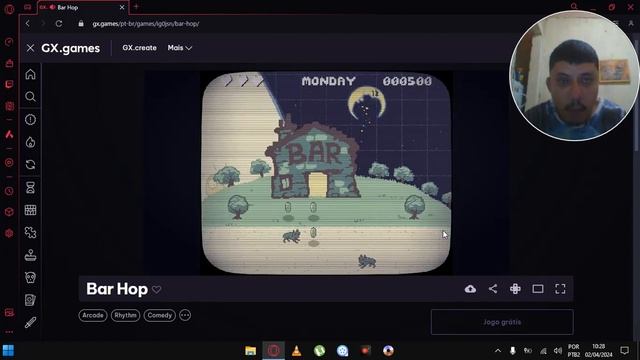Open the GX.games home icon in sidebar
This screenshot has height=360, width=640.
tap(30, 74)
